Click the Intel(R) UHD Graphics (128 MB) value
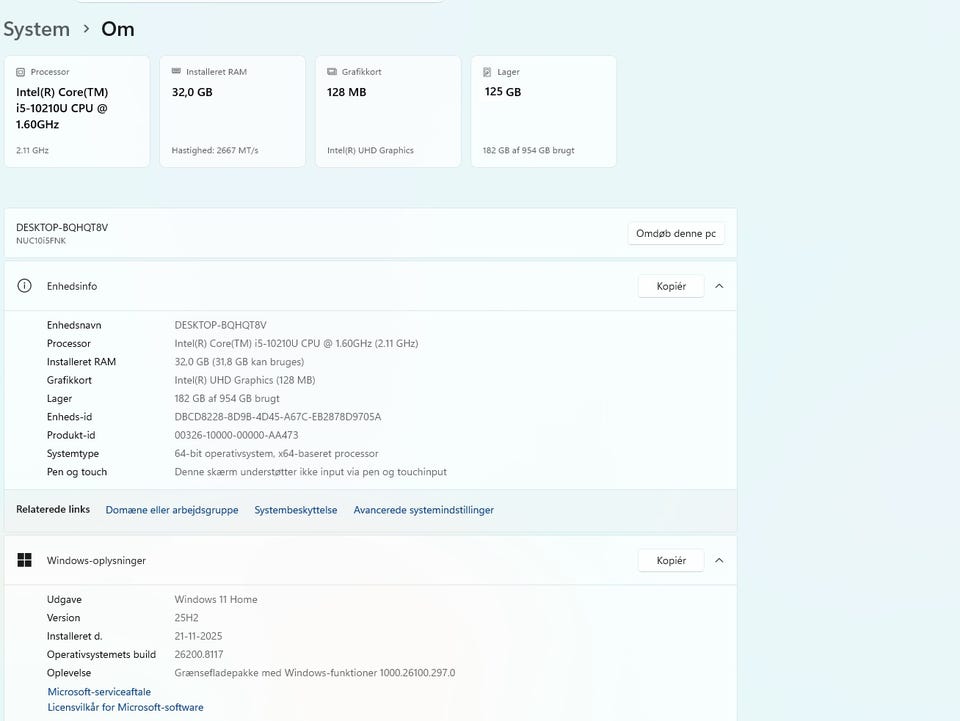 point(245,380)
